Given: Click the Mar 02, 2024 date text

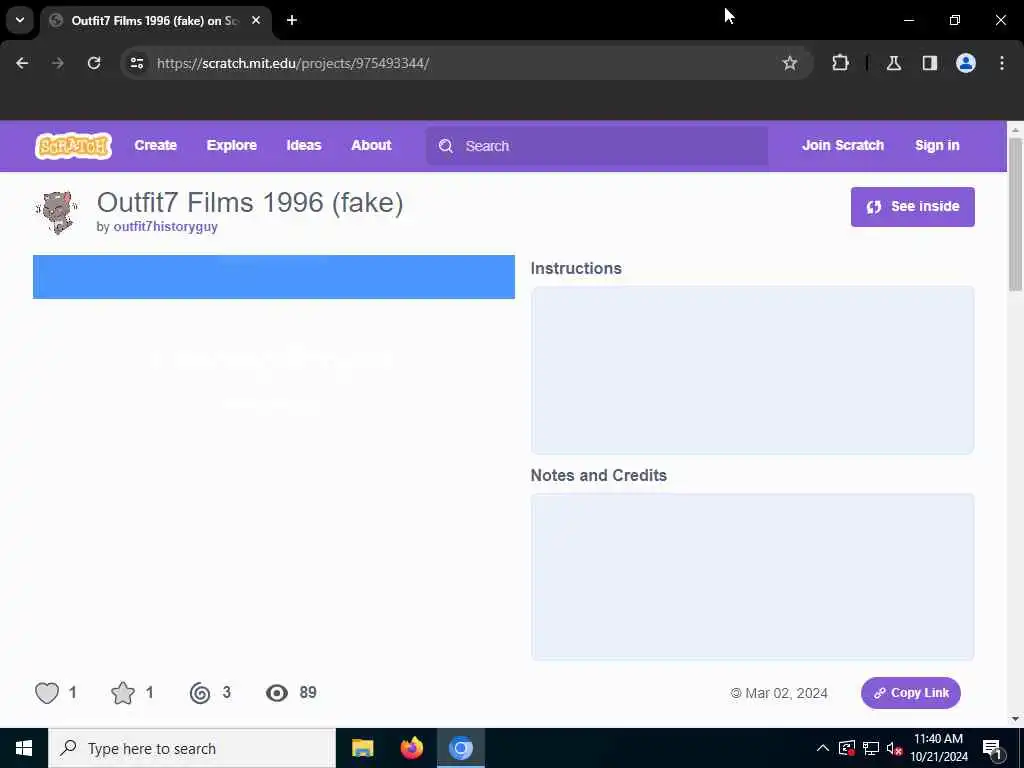Looking at the screenshot, I should pyautogui.click(x=786, y=693).
